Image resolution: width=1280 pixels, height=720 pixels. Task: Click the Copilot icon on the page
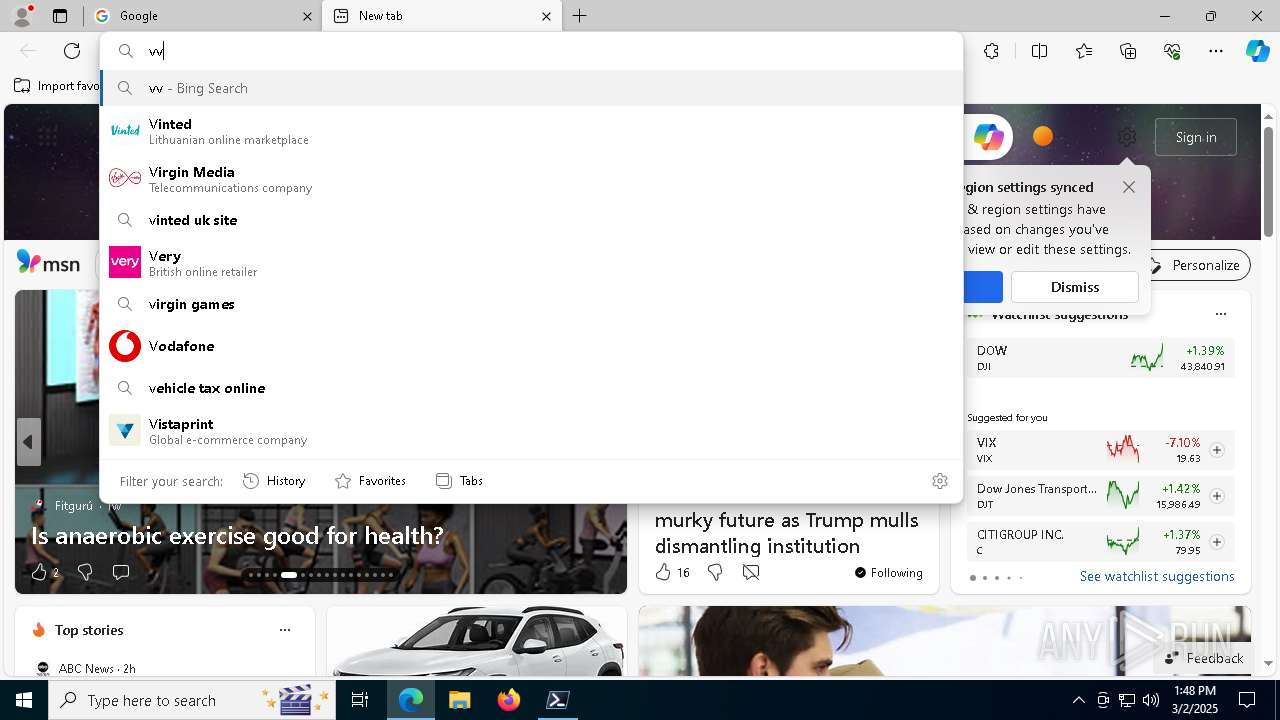pos(988,137)
